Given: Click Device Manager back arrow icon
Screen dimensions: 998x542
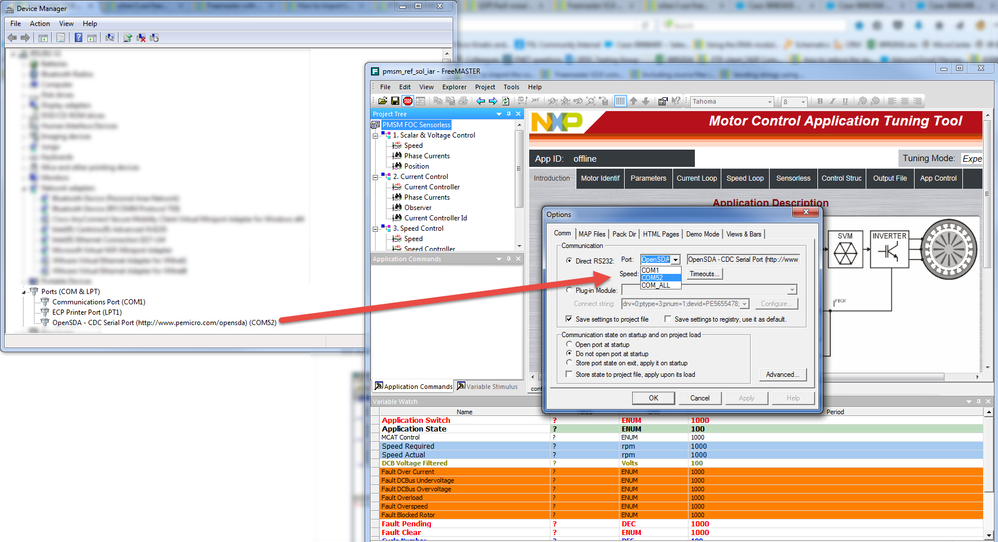Looking at the screenshot, I should [11, 38].
